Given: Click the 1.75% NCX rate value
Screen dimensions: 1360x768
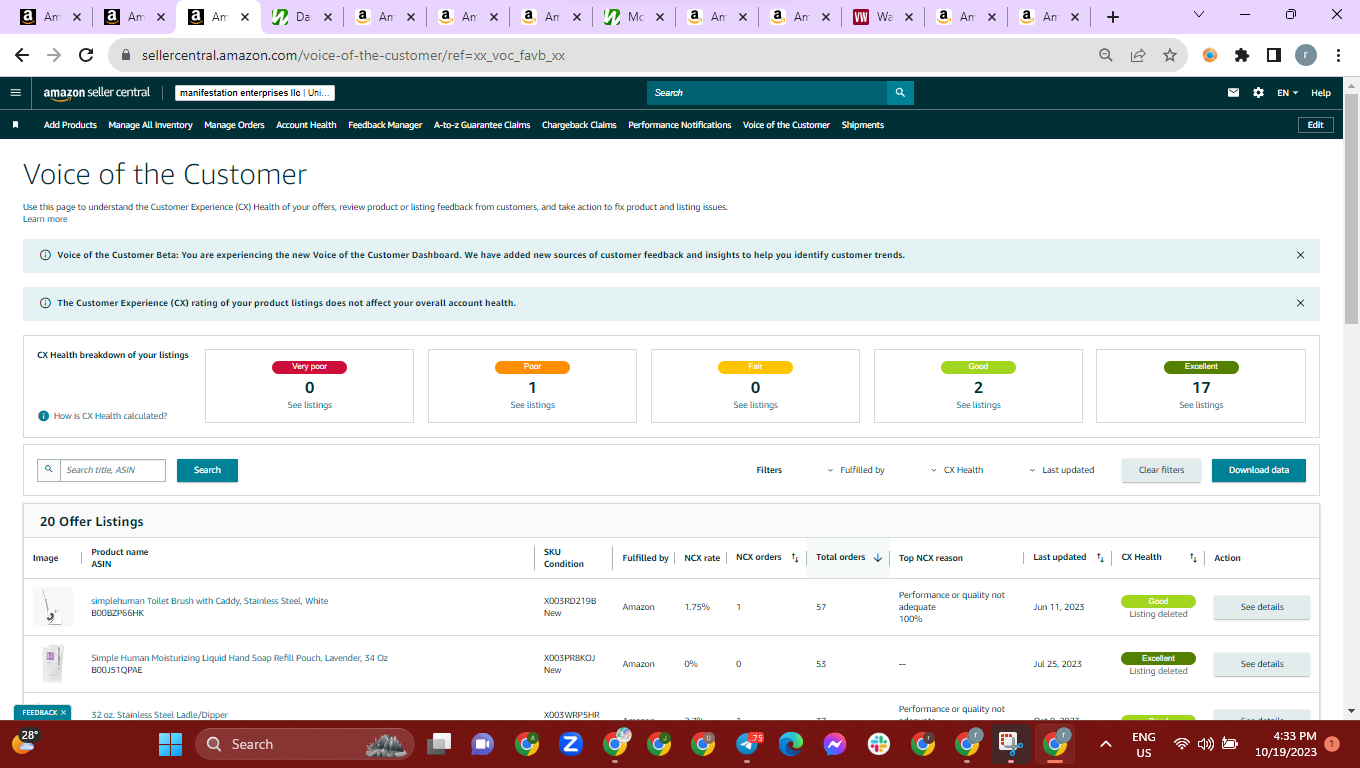Looking at the screenshot, I should [x=697, y=607].
